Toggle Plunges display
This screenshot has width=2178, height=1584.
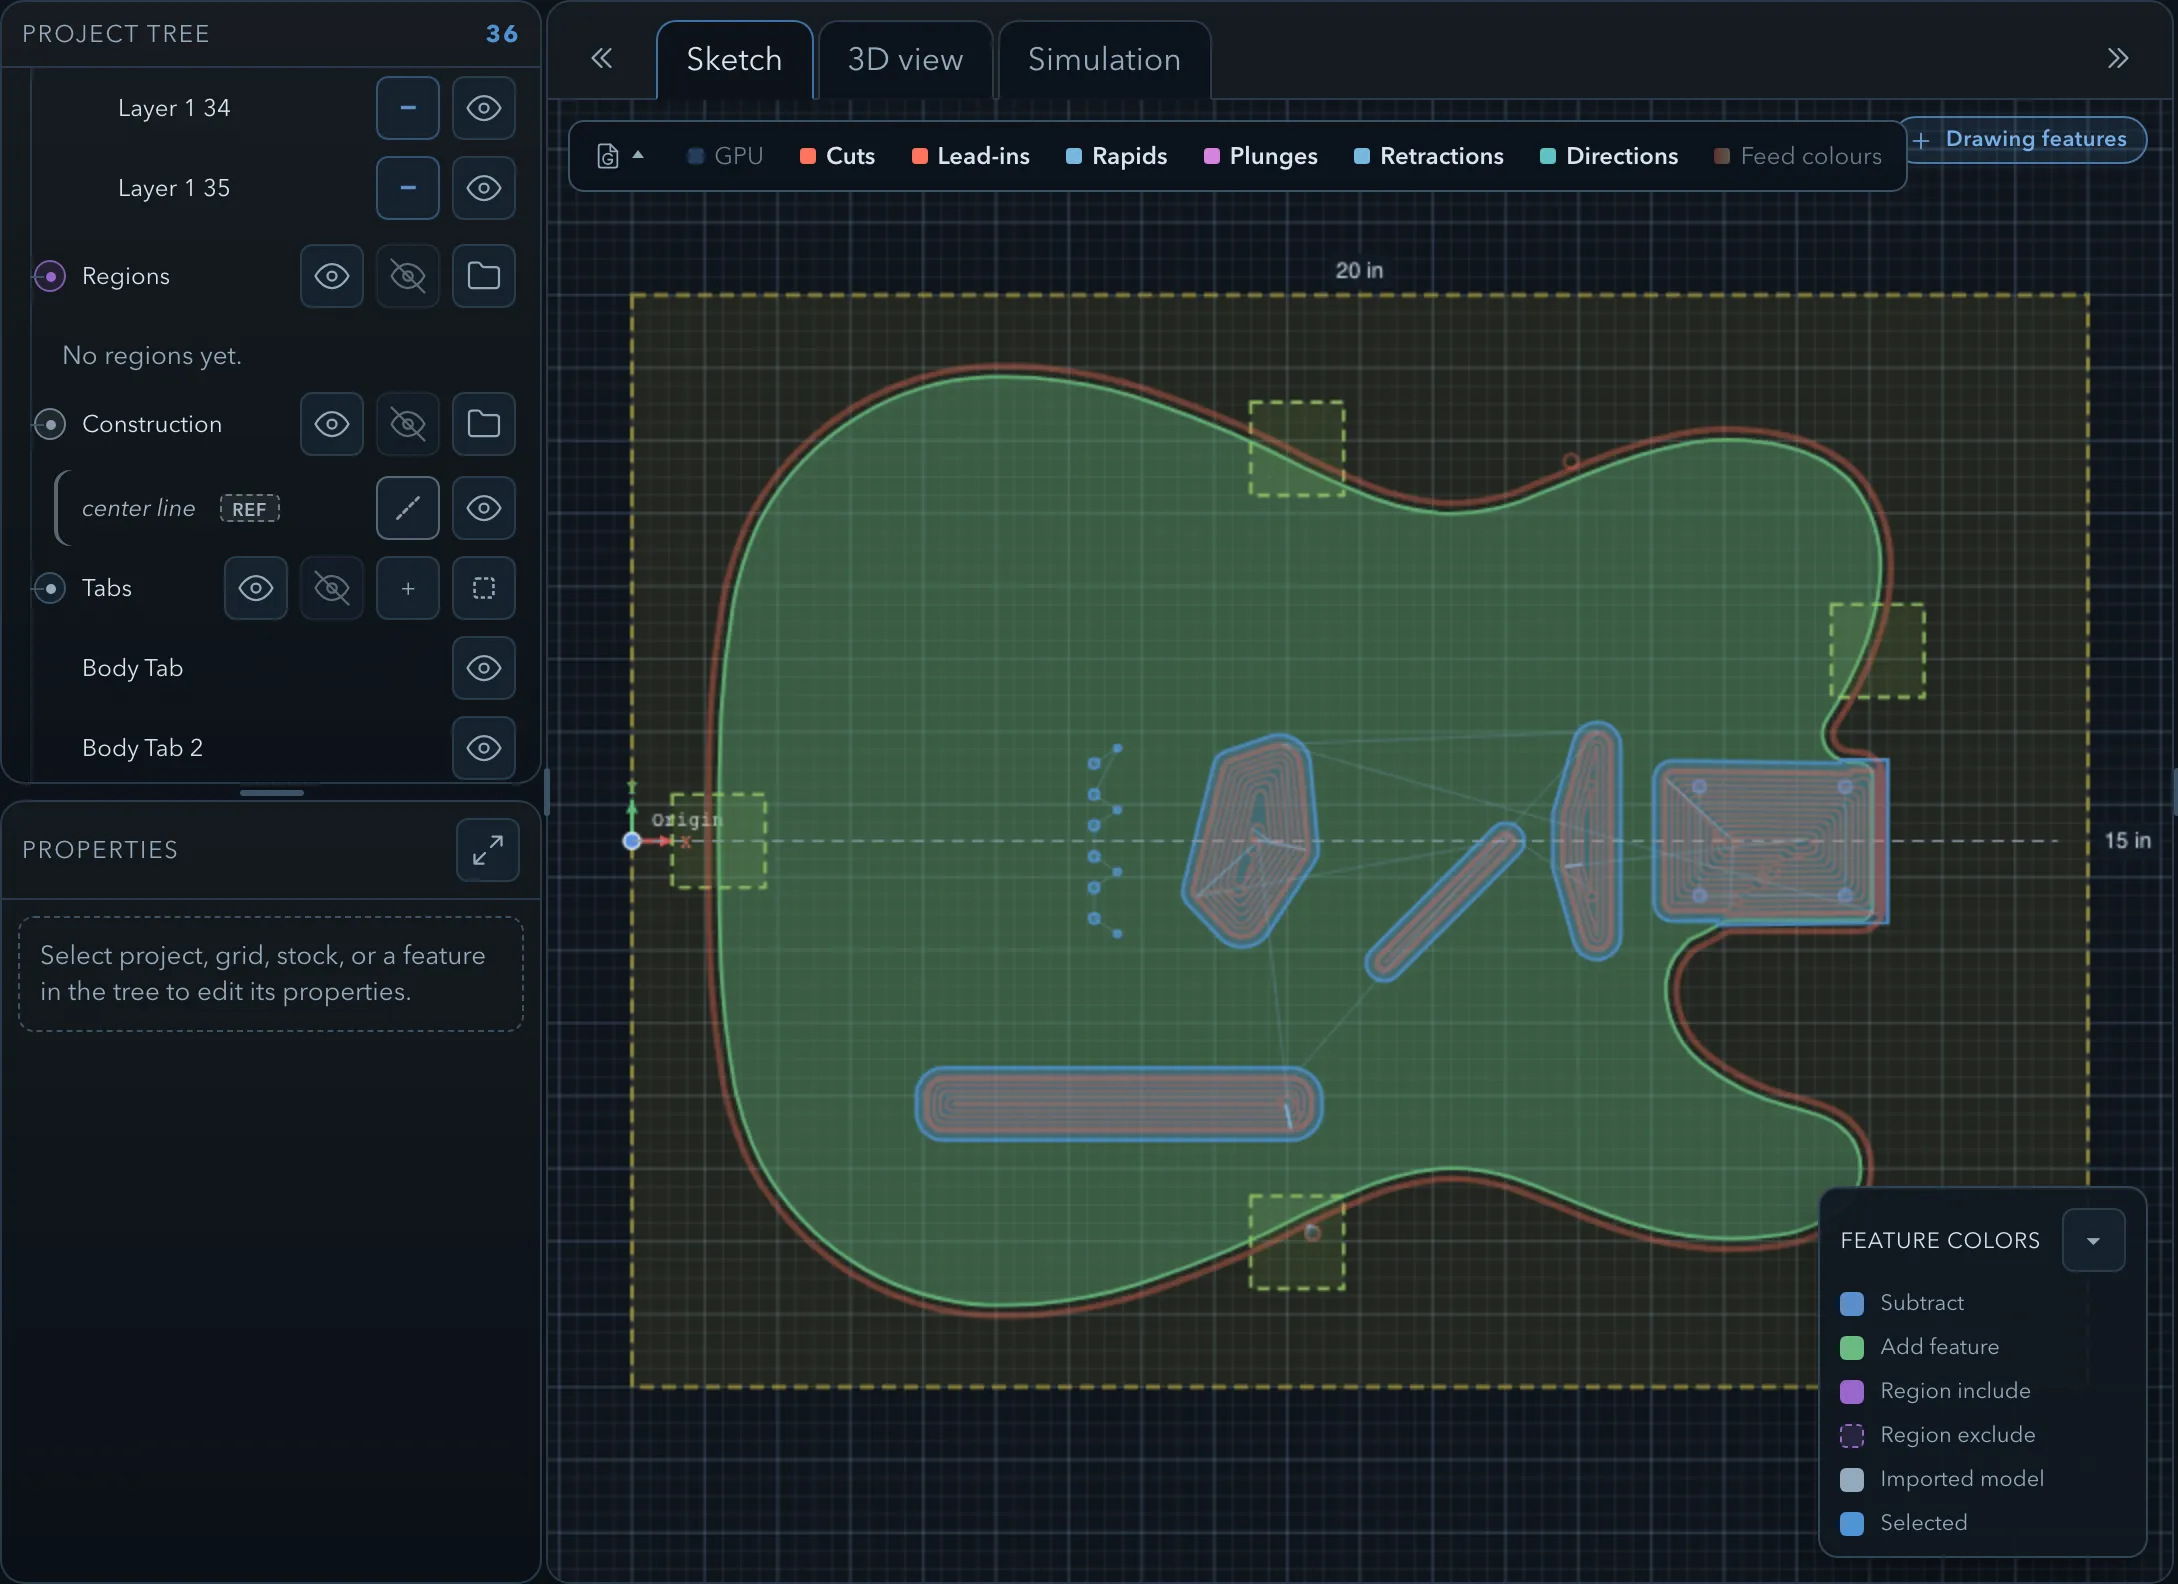pyautogui.click(x=1261, y=156)
